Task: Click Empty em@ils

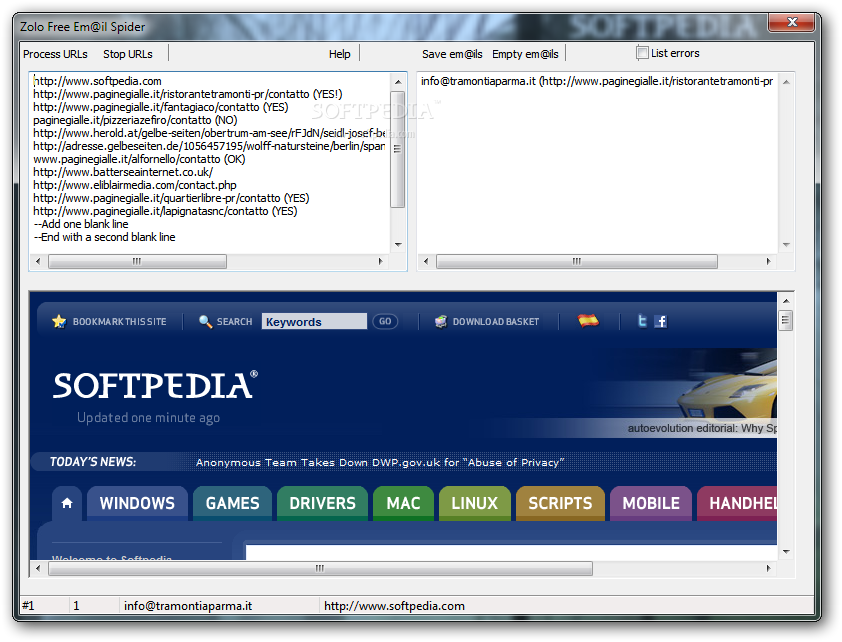Action: tap(525, 54)
